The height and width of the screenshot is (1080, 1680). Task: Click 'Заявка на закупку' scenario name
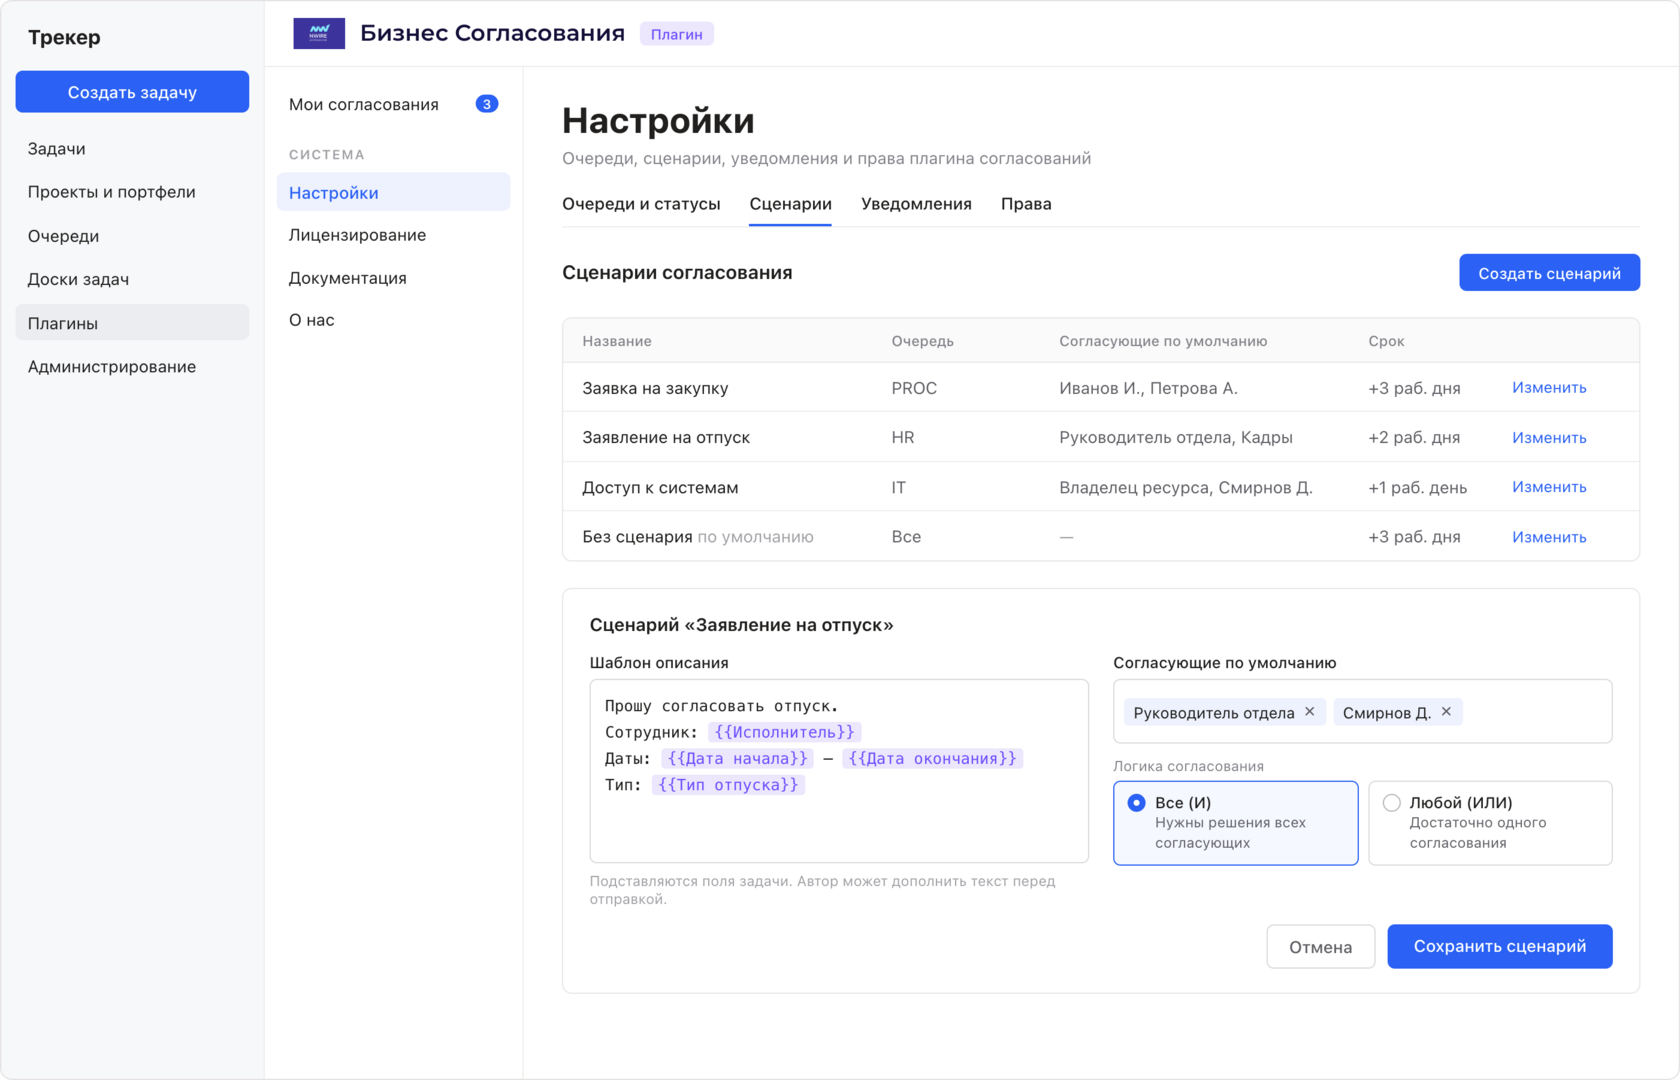pos(655,388)
